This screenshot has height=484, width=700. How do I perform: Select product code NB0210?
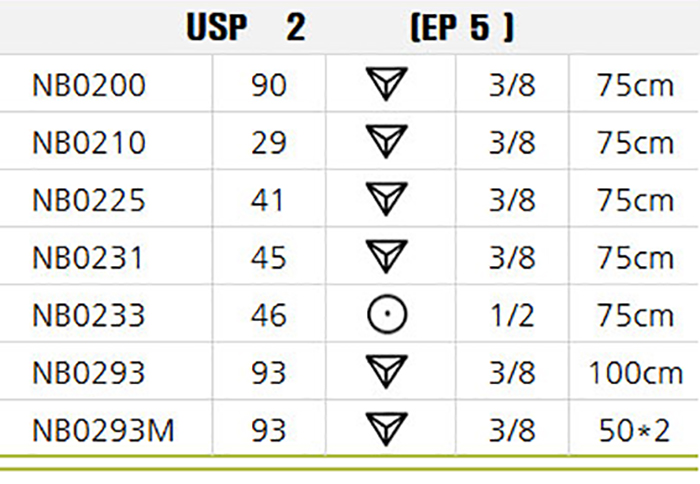coord(89,142)
